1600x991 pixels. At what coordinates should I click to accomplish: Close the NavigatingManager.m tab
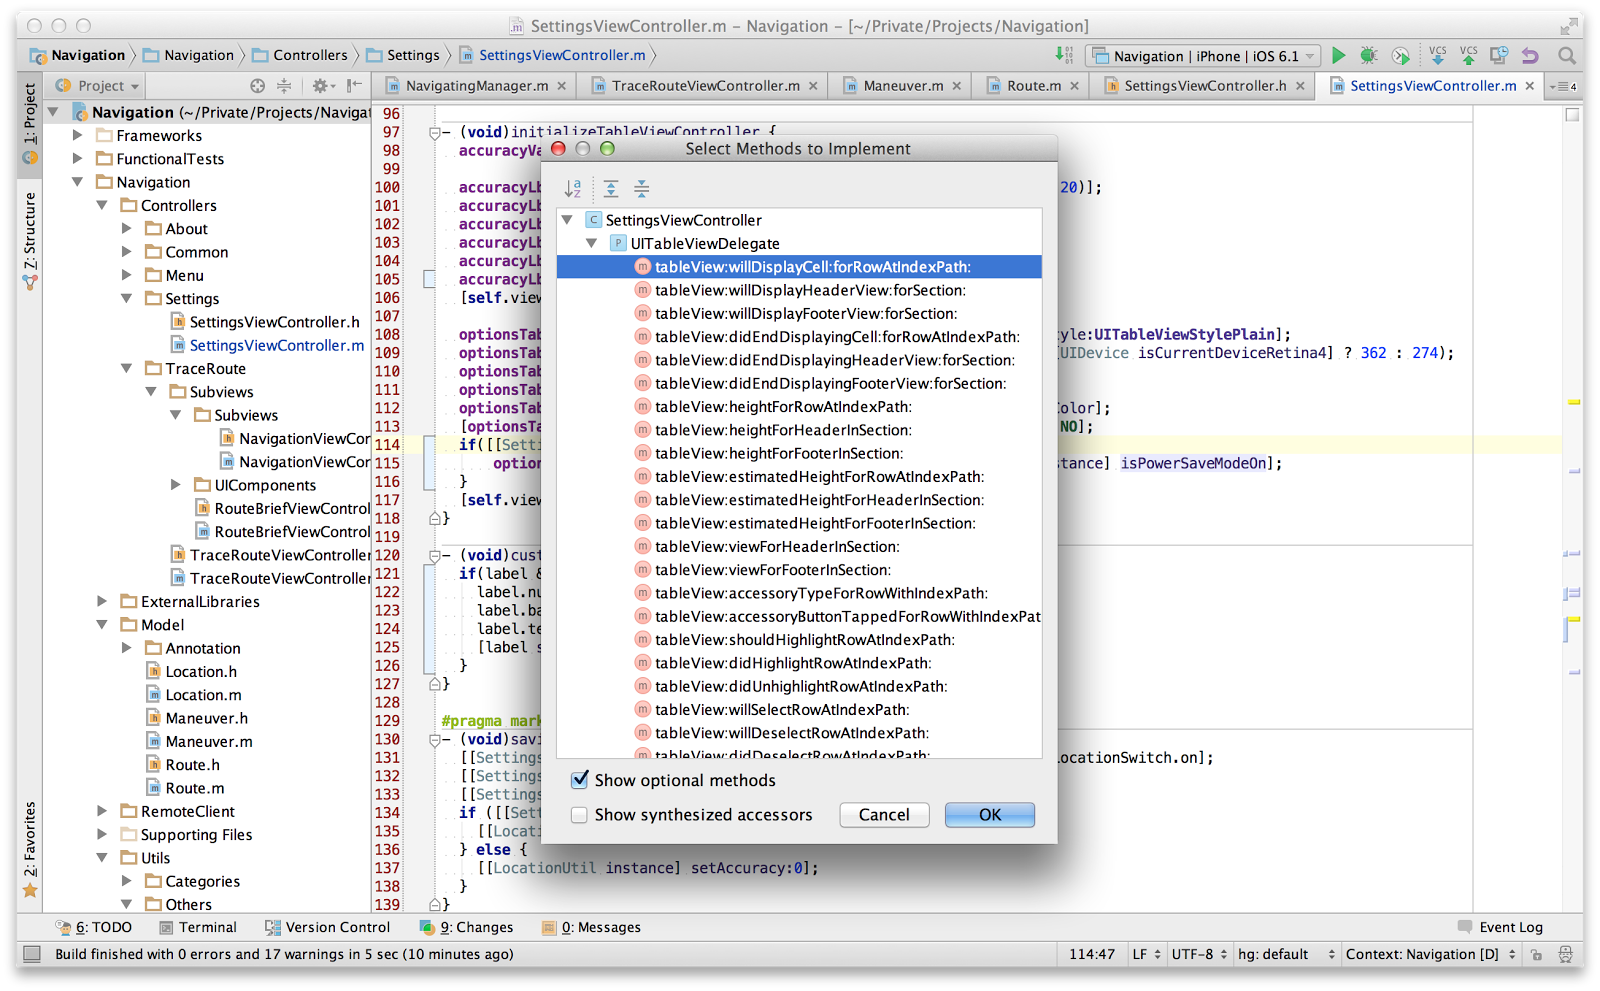click(562, 86)
